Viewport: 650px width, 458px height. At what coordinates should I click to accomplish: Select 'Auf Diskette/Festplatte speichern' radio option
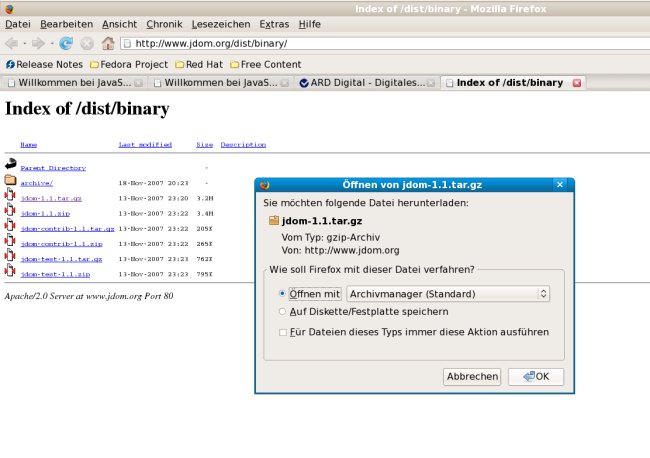[282, 312]
